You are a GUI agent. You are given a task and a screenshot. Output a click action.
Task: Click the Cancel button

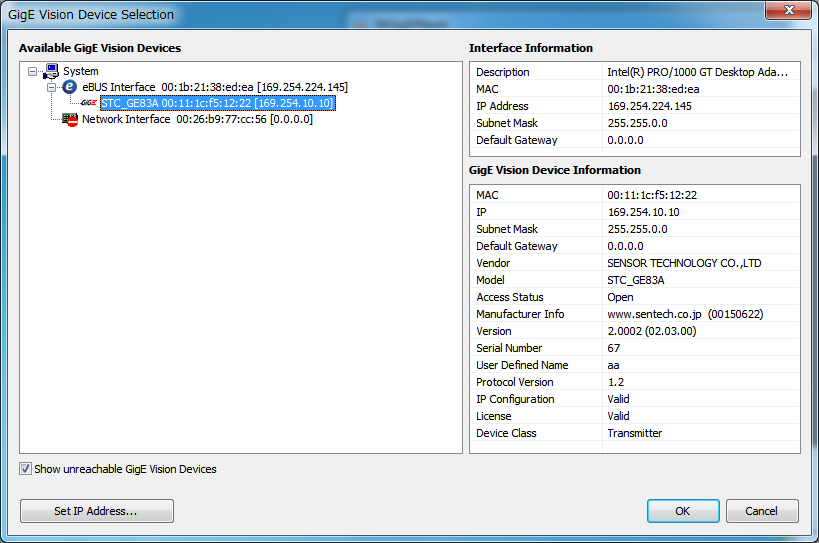[762, 511]
